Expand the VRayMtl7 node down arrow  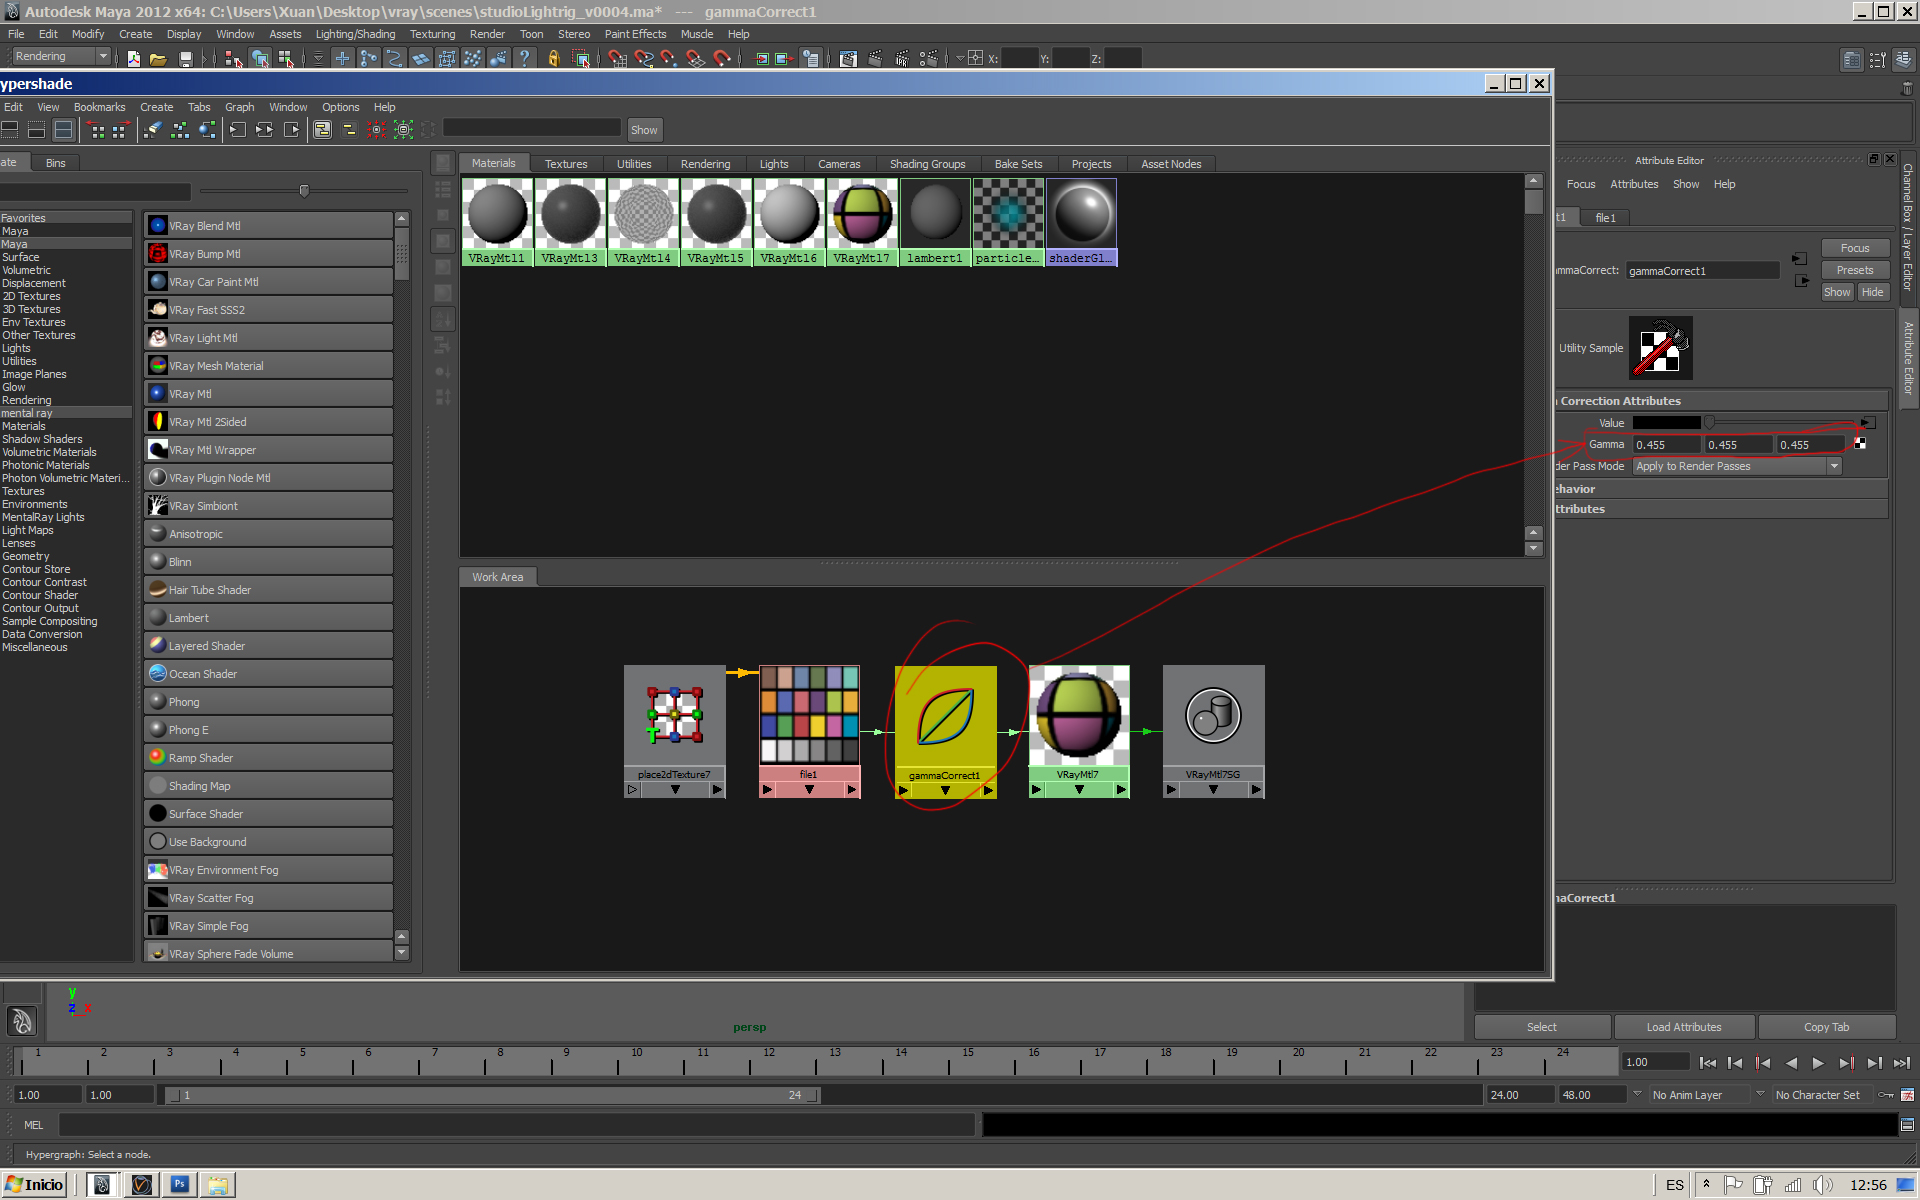click(x=1079, y=790)
